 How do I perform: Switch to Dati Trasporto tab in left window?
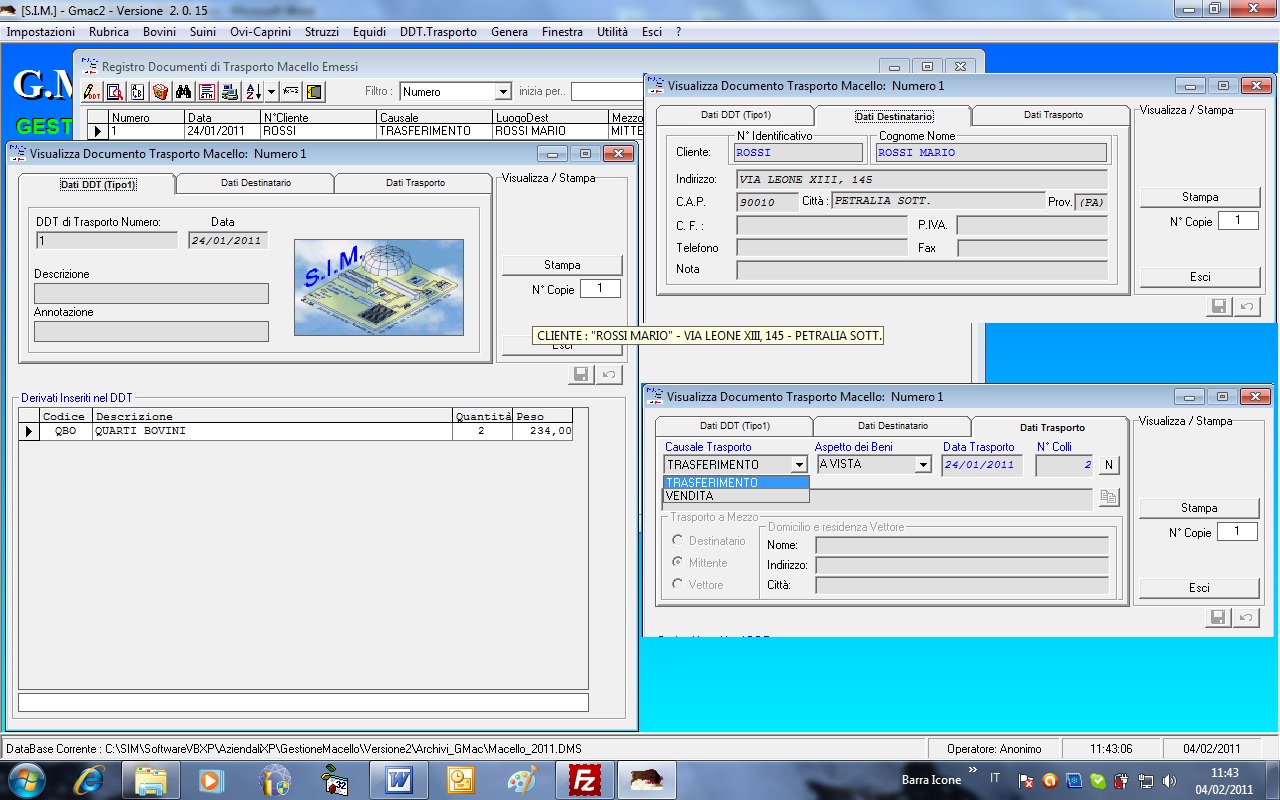[415, 183]
